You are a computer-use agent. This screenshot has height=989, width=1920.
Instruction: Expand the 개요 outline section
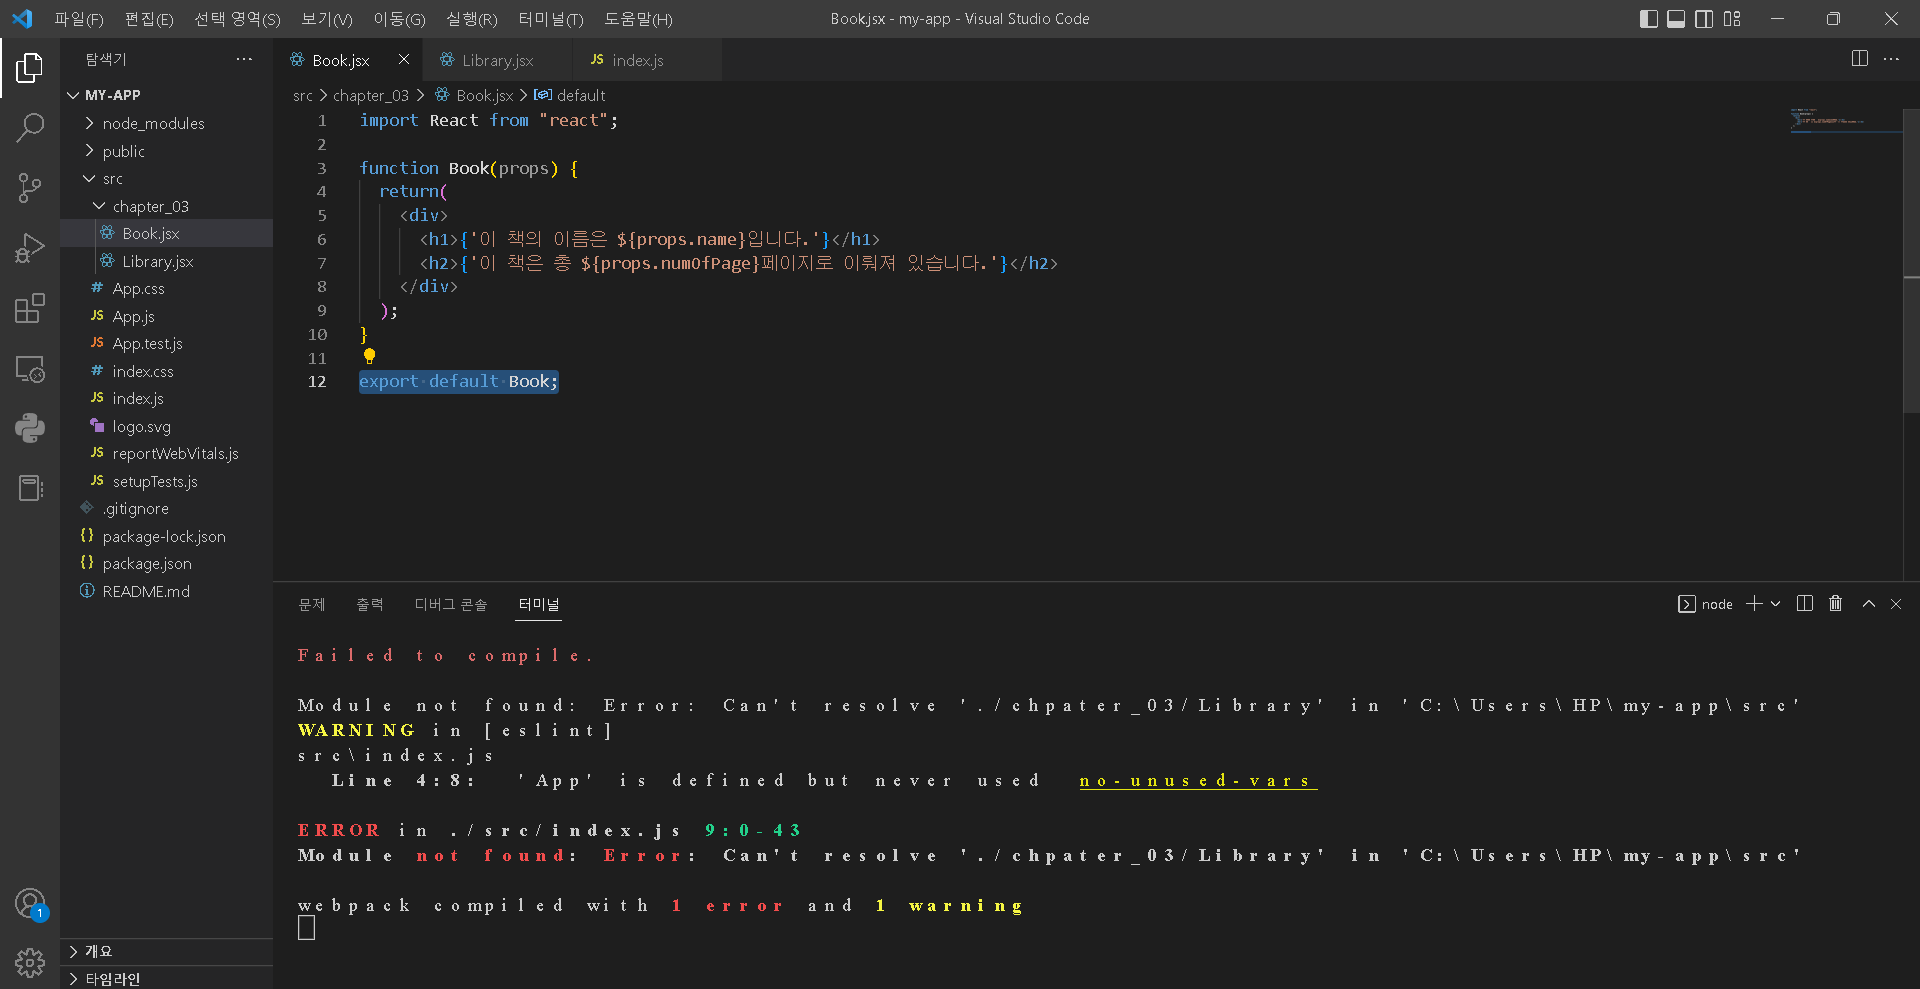click(166, 951)
